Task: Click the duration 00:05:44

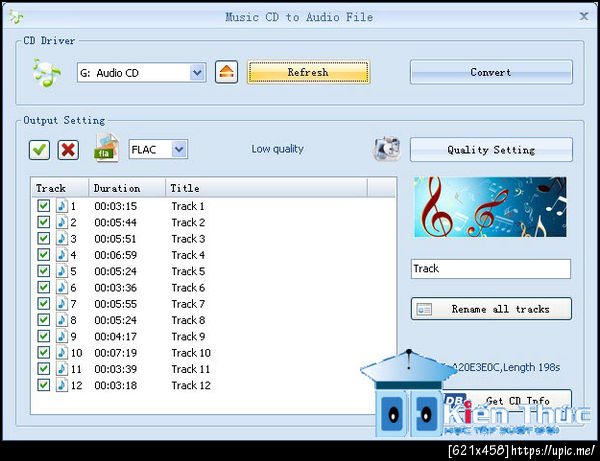Action: point(116,223)
